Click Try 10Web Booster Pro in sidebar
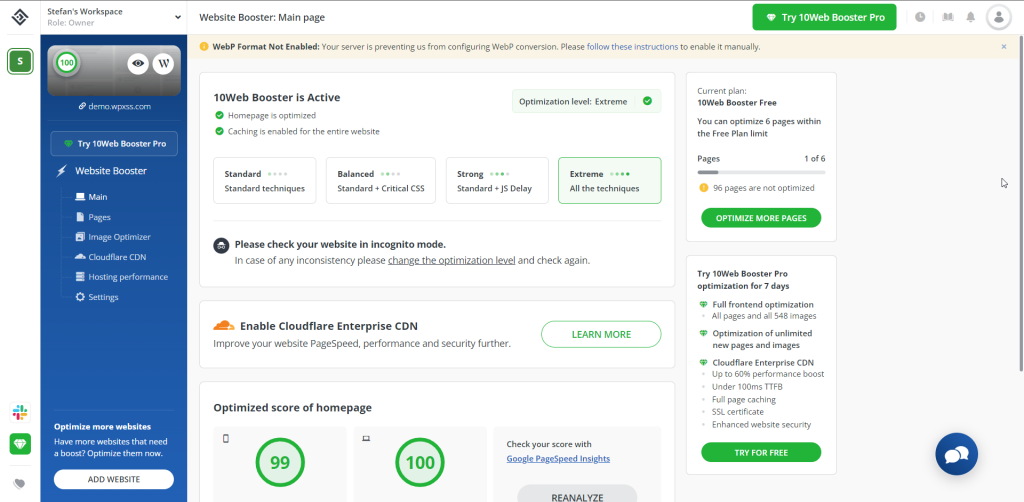The height and width of the screenshot is (502, 1024). tap(114, 144)
